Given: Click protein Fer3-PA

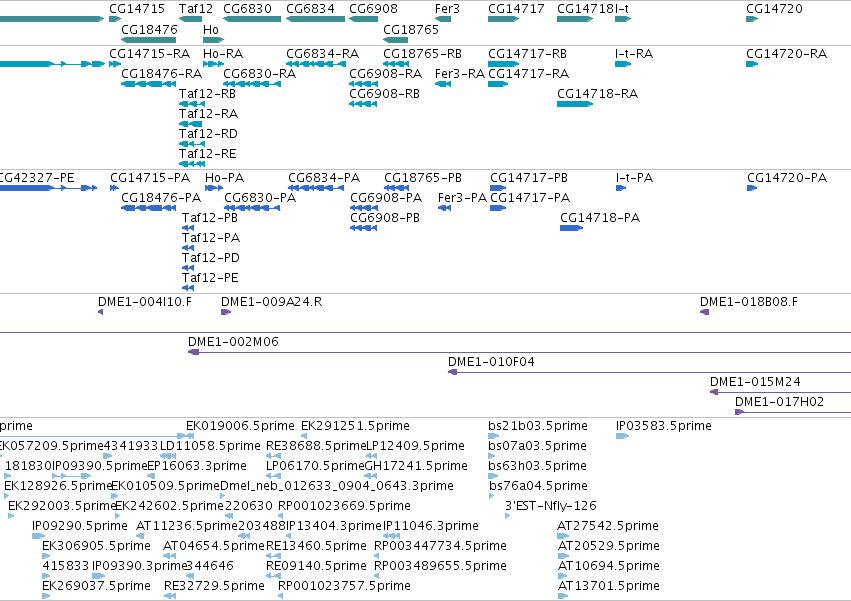Looking at the screenshot, I should (x=462, y=198).
